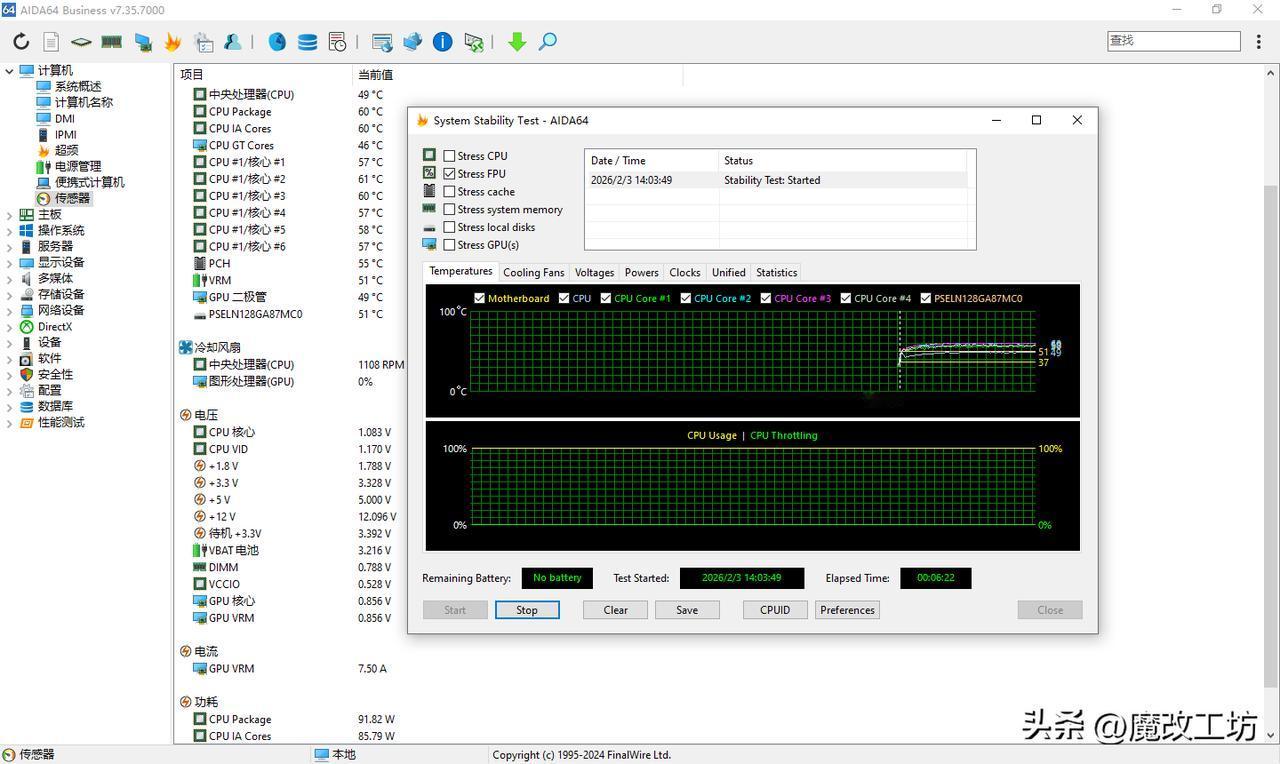
Task: Toggle CPU Core #4 graph legend checkbox
Action: [846, 298]
